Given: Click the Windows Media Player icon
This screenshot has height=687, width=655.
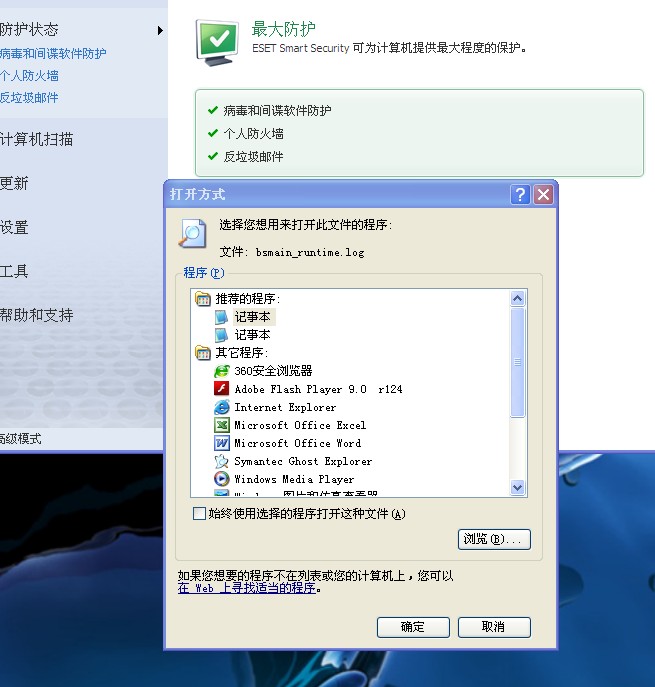Looking at the screenshot, I should (221, 479).
